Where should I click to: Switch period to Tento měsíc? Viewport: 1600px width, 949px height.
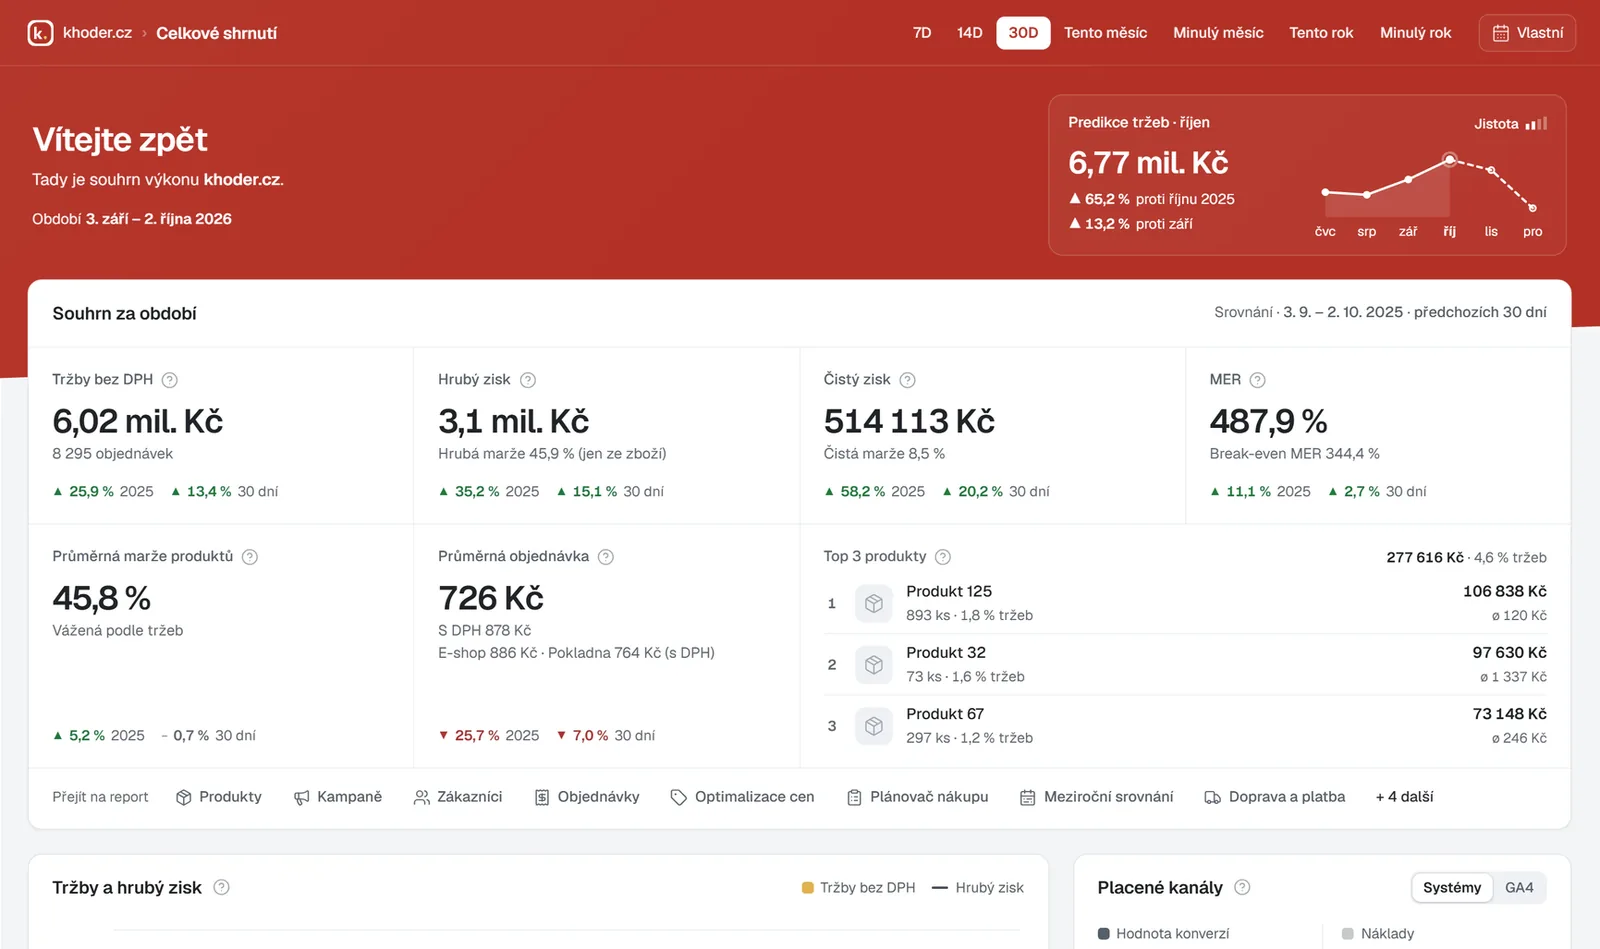coord(1105,33)
